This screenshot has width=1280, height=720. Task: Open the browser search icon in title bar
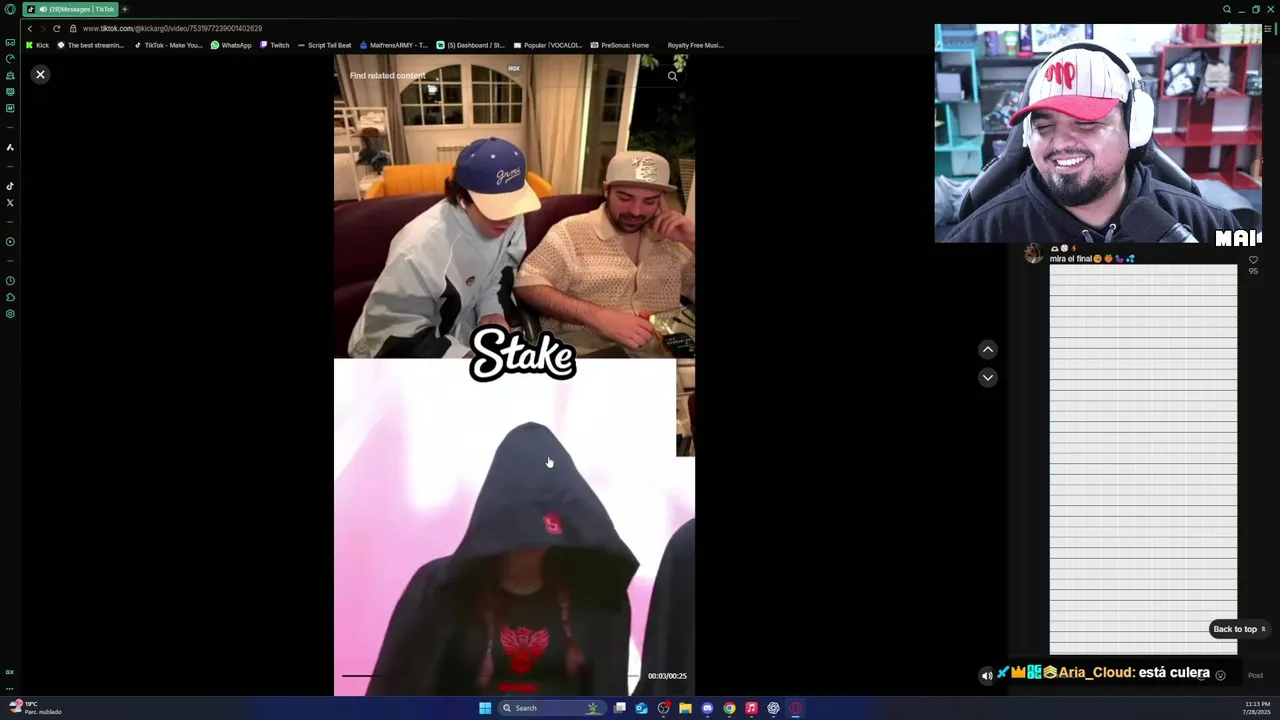[x=1226, y=9]
